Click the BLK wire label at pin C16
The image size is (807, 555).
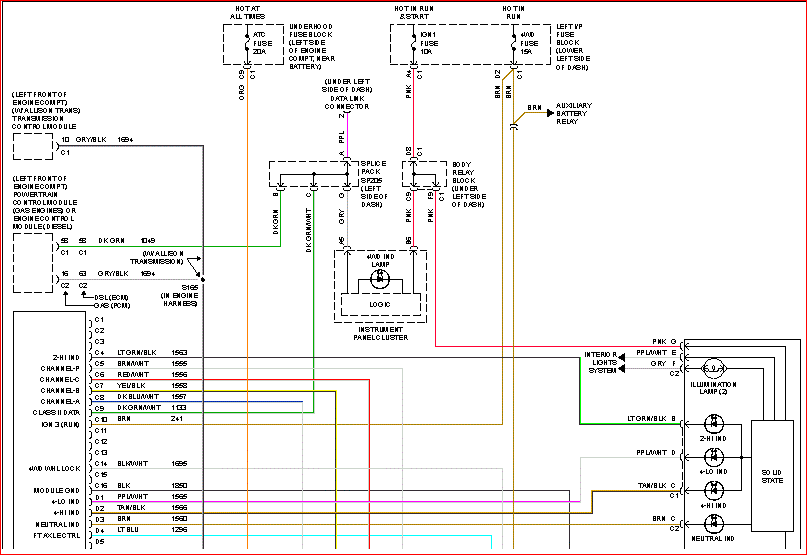click(124, 485)
